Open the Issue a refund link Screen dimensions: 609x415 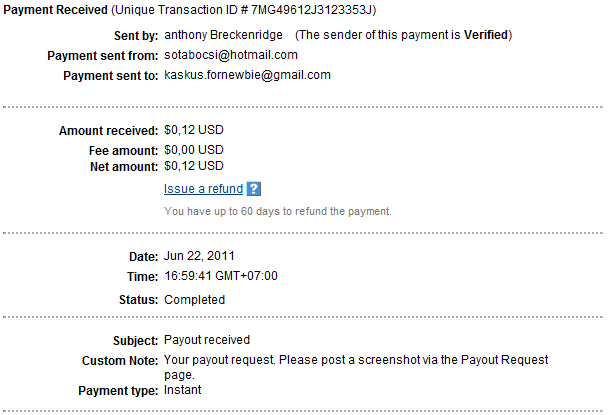203,189
